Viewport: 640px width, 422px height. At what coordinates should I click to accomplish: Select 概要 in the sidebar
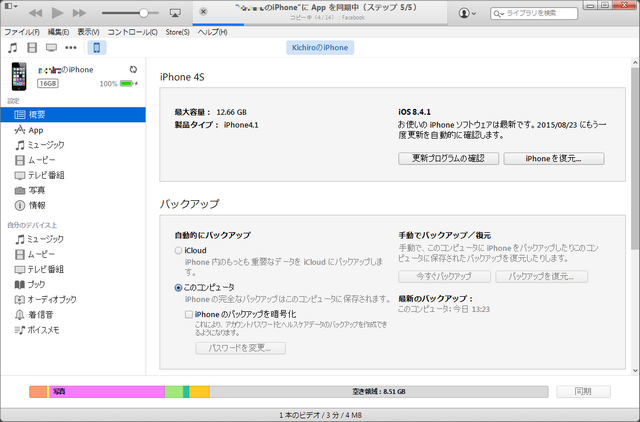click(73, 115)
